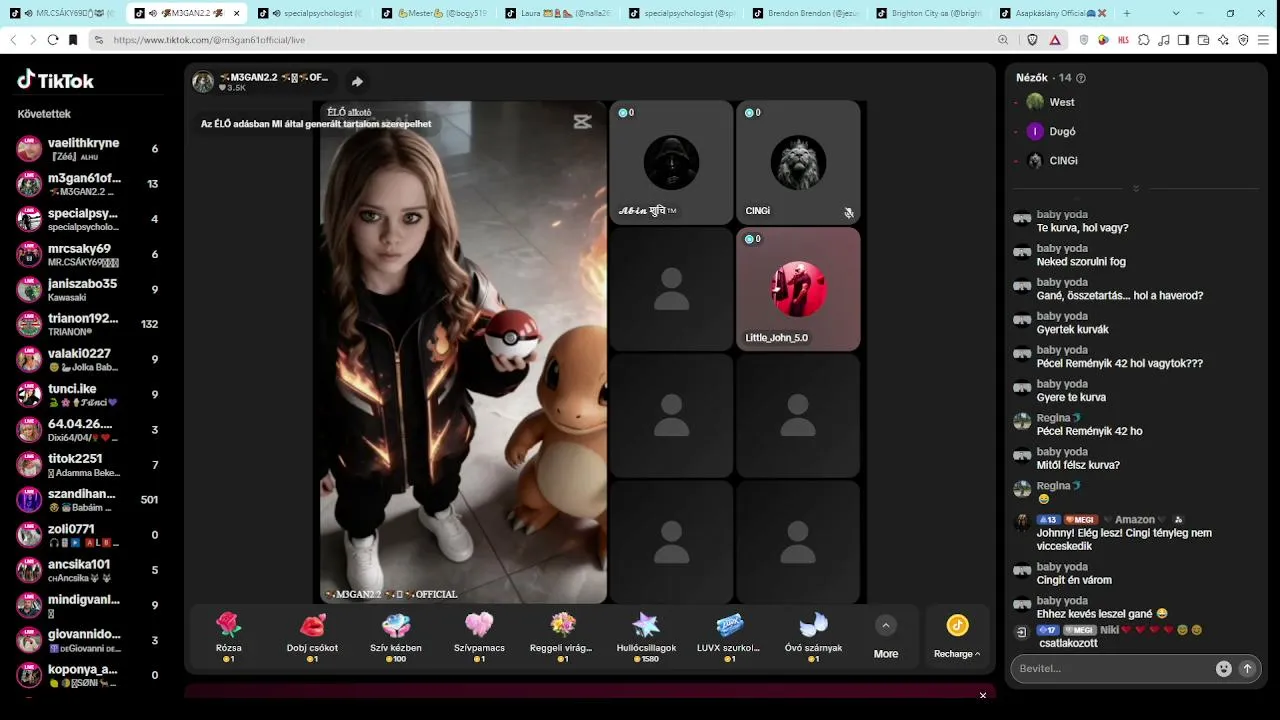Send the Reggeli virág gift

pos(563,637)
